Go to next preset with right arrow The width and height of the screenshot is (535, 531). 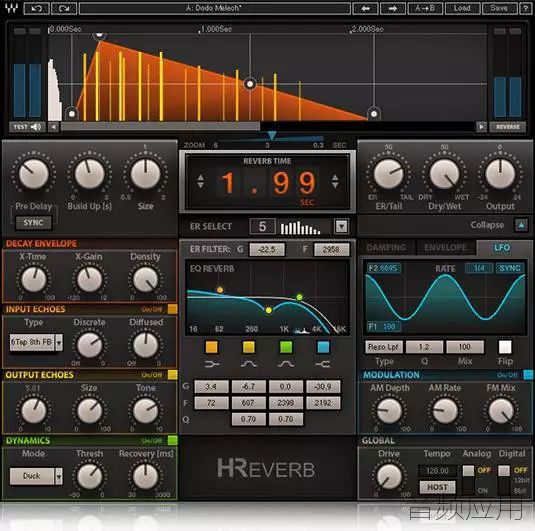[393, 8]
